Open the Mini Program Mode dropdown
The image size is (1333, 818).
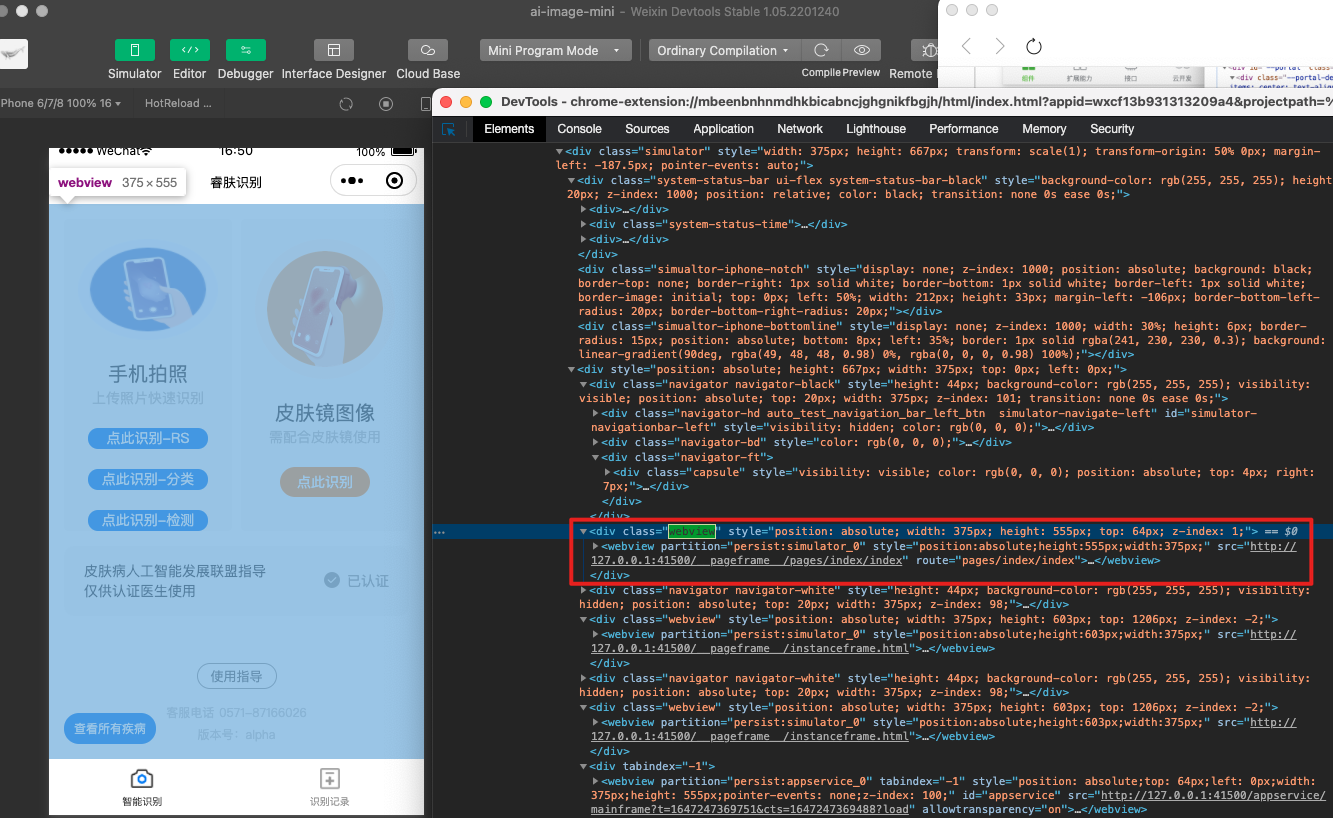pos(555,50)
